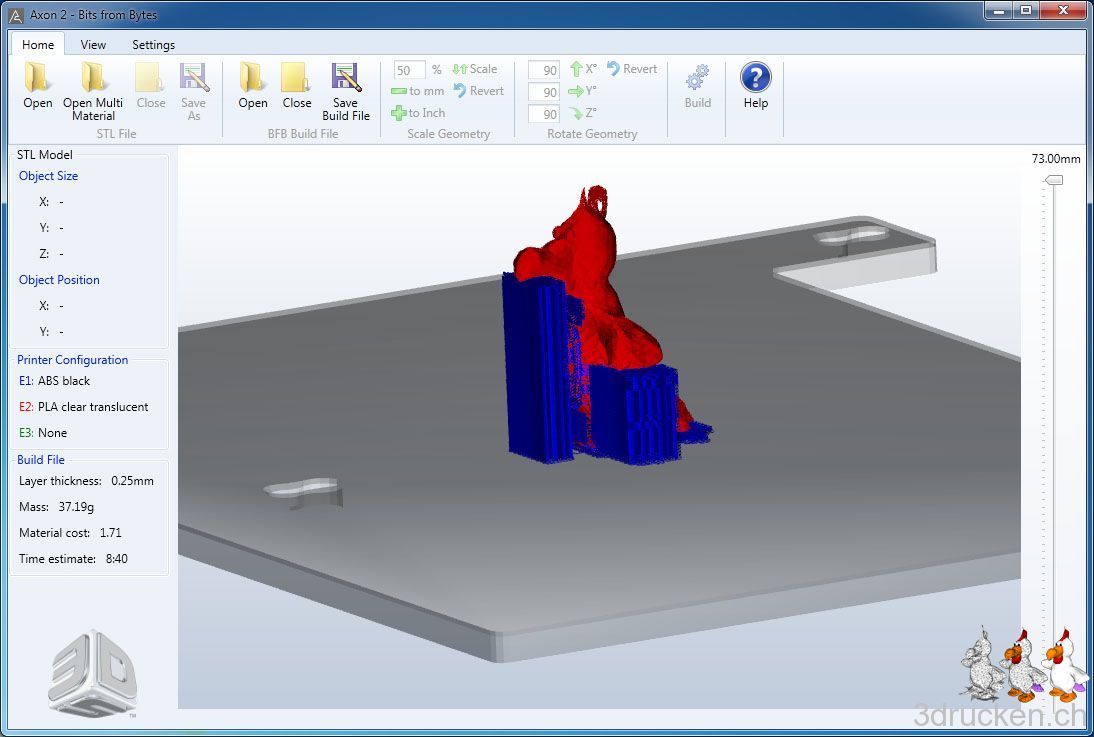1094x737 pixels.
Task: Rotate around Z axis arrow
Action: pyautogui.click(x=576, y=113)
